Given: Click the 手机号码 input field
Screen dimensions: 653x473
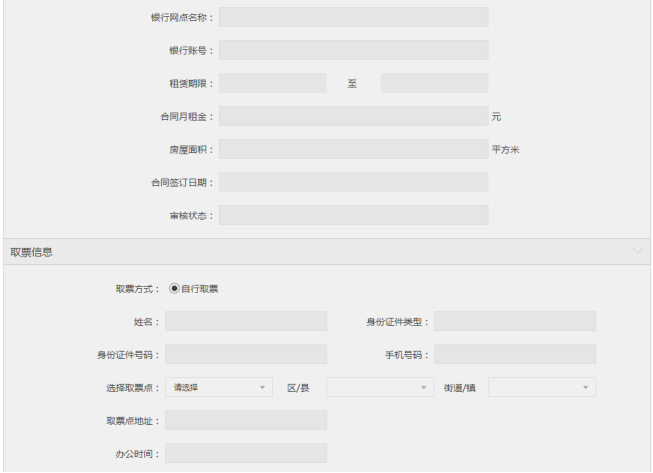Looking at the screenshot, I should coord(515,354).
